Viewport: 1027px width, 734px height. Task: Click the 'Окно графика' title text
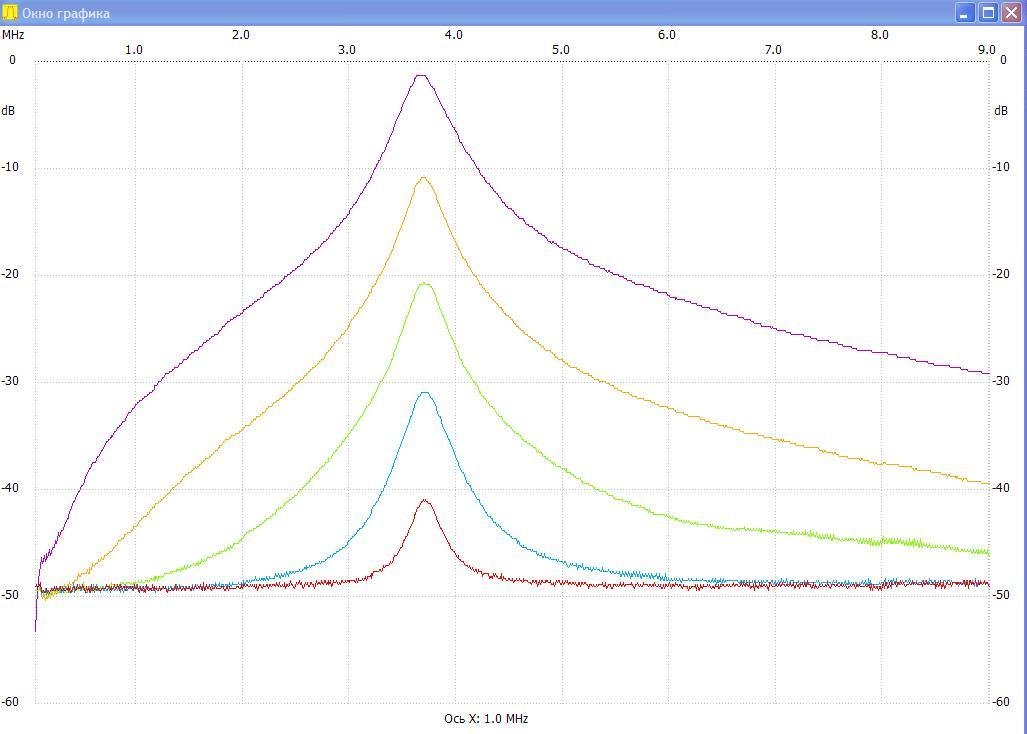coord(66,13)
